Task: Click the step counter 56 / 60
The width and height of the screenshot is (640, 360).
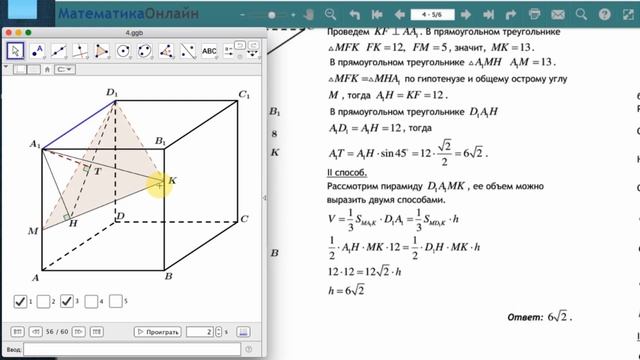Action: [x=57, y=331]
